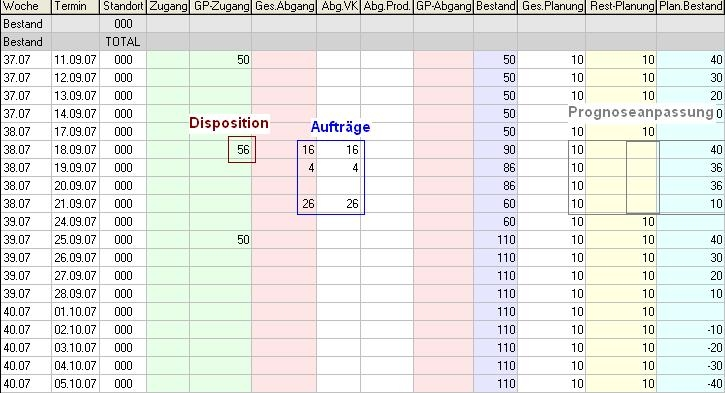The width and height of the screenshot is (725, 393).
Task: Click the date cell 25.09.07
Action: click(x=75, y=240)
